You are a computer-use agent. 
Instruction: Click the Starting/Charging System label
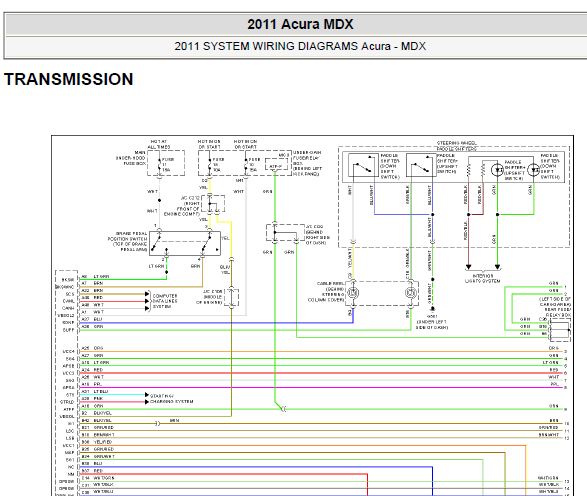click(171, 399)
